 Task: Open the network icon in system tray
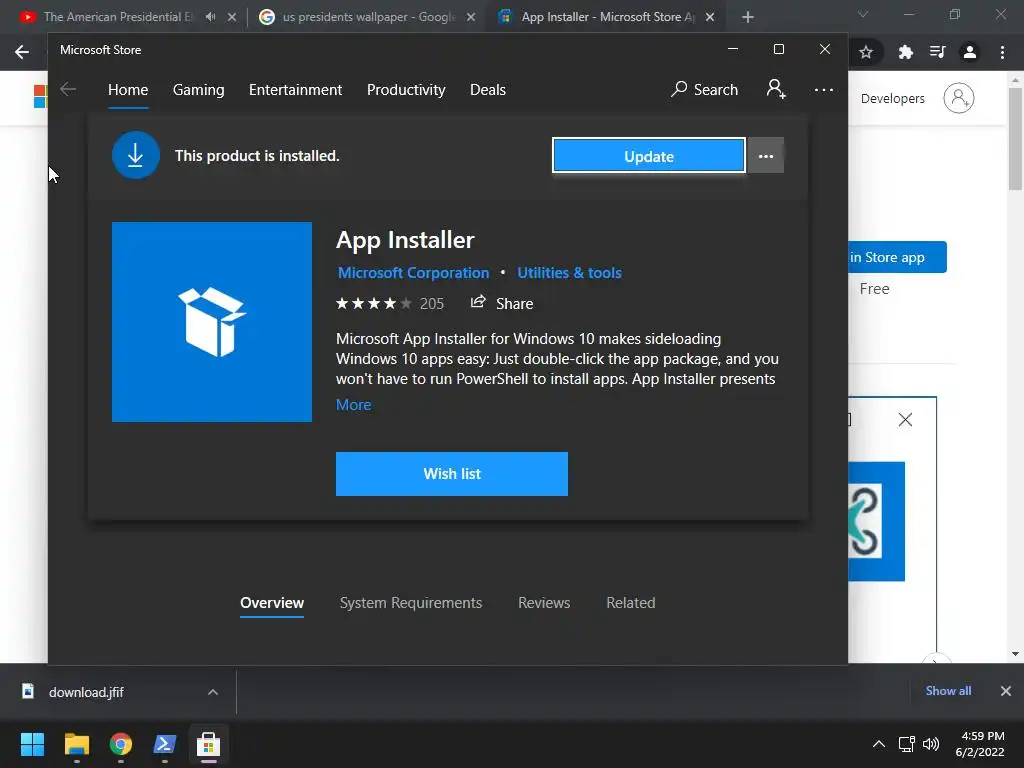[x=906, y=744]
